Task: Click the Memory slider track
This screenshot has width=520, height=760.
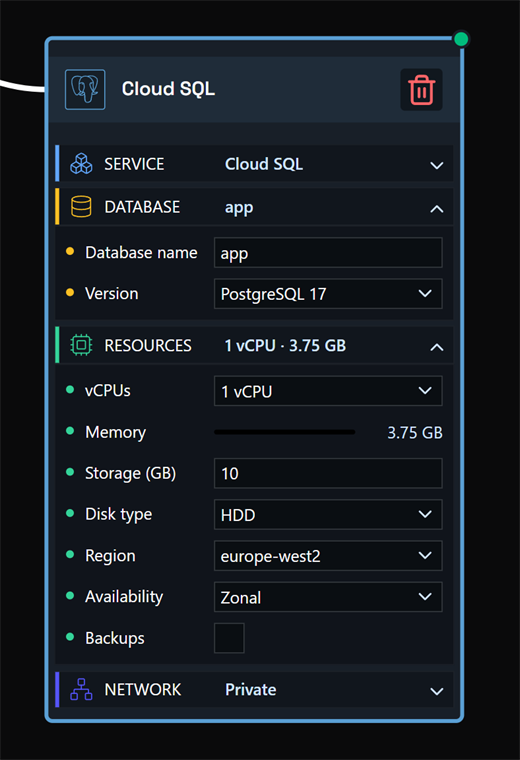Action: (x=284, y=432)
